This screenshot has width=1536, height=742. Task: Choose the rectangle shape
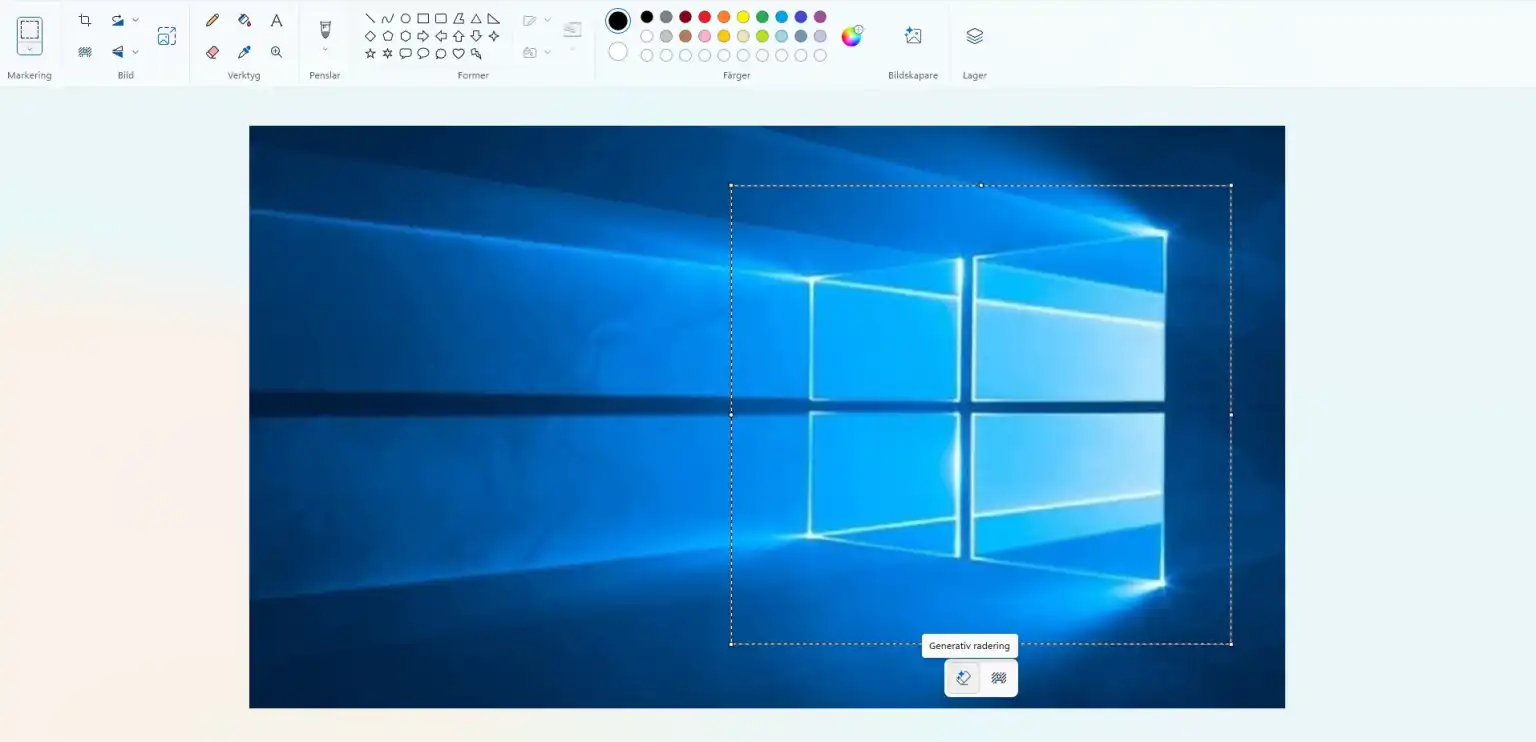(x=423, y=18)
